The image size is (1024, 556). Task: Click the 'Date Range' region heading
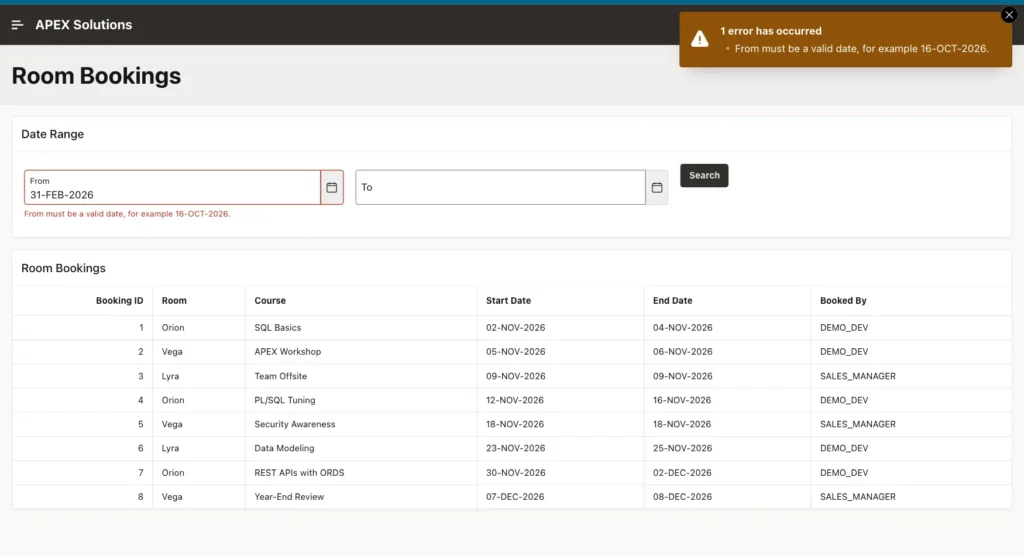coord(52,134)
